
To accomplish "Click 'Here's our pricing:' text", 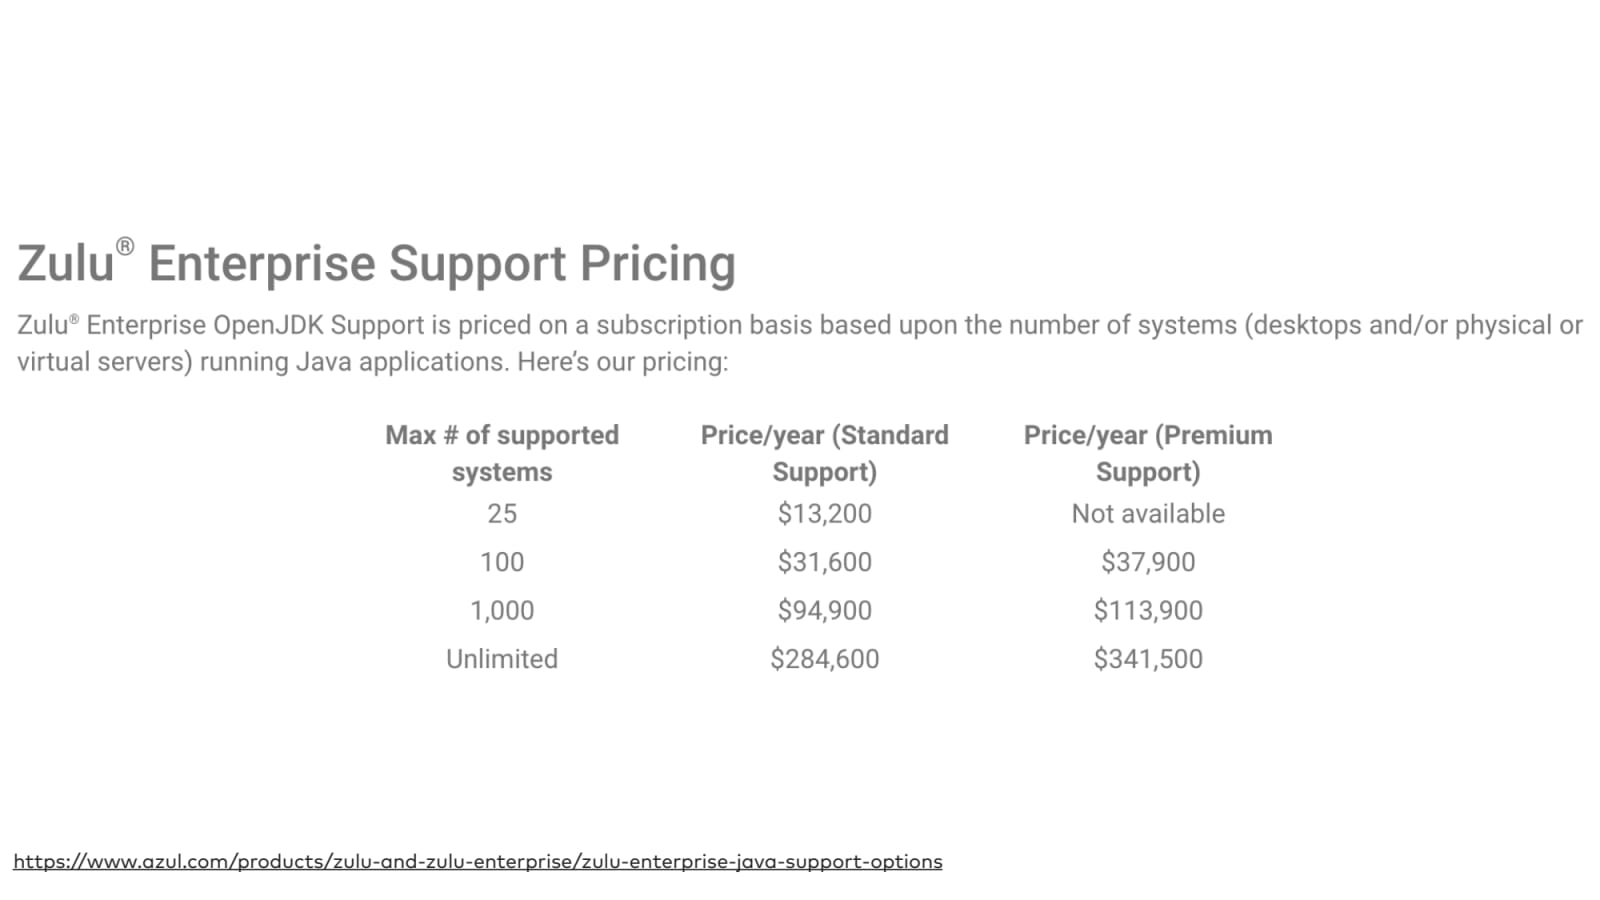I will (x=622, y=362).
